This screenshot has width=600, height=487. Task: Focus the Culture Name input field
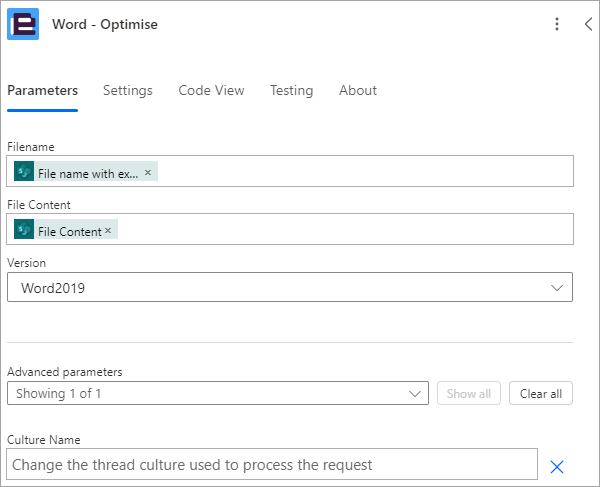coord(272,464)
